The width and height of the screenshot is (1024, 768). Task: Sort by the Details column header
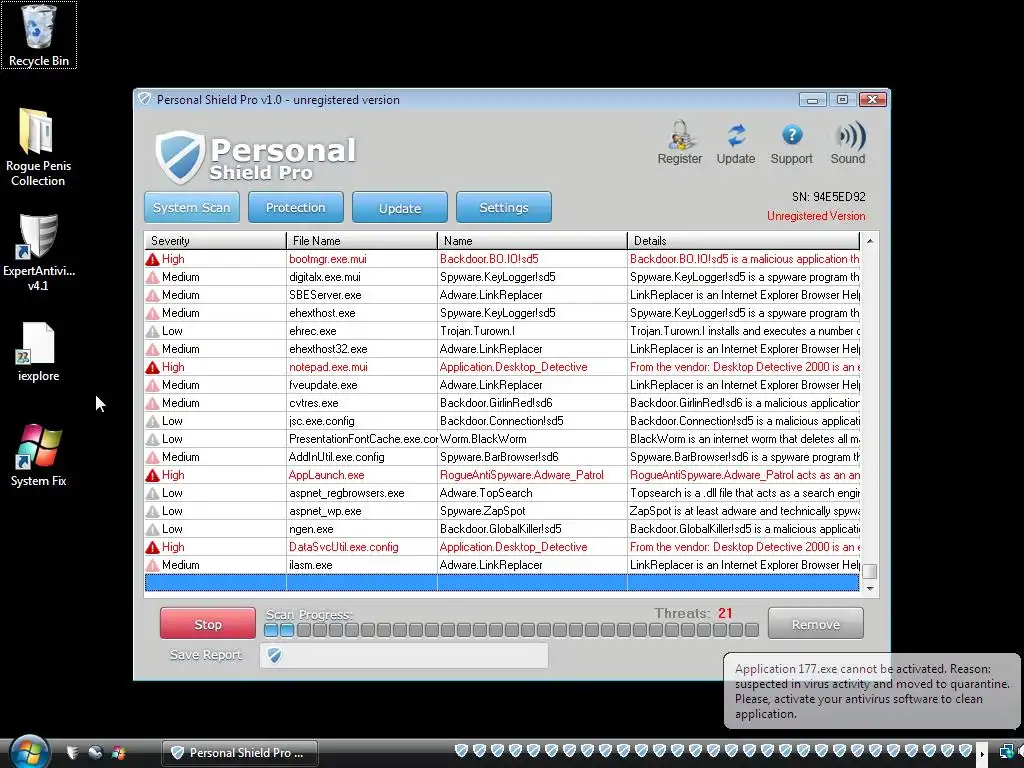pyautogui.click(x=744, y=240)
